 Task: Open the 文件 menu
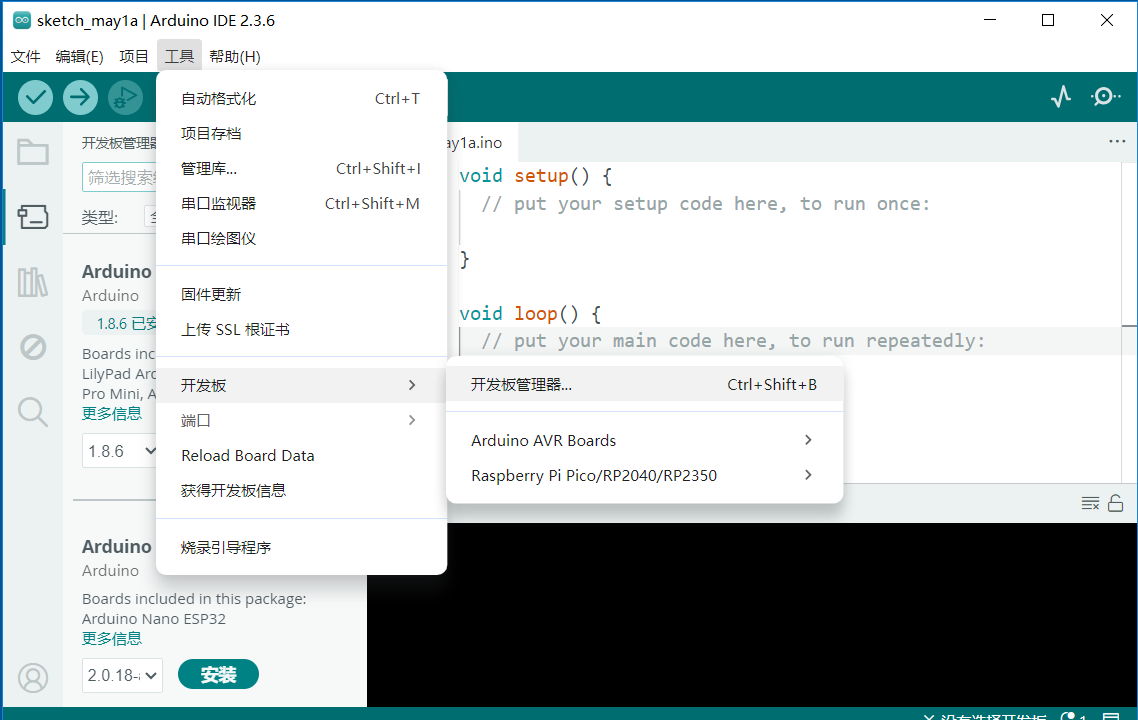[x=25, y=57]
